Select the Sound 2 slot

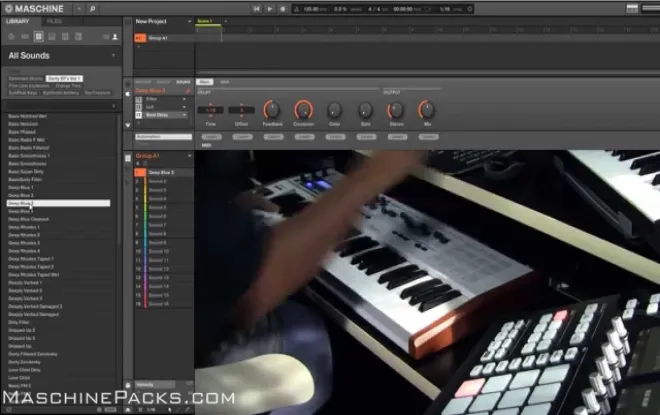click(164, 181)
